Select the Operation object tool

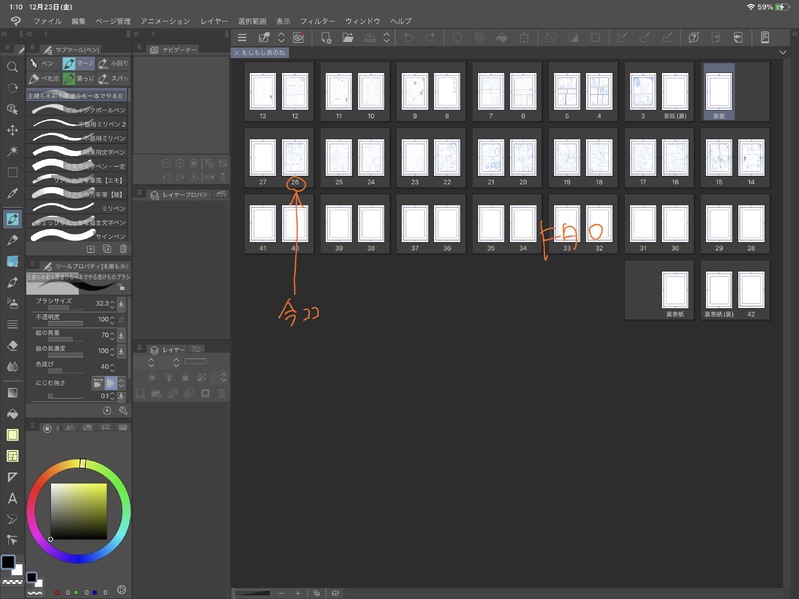12,109
